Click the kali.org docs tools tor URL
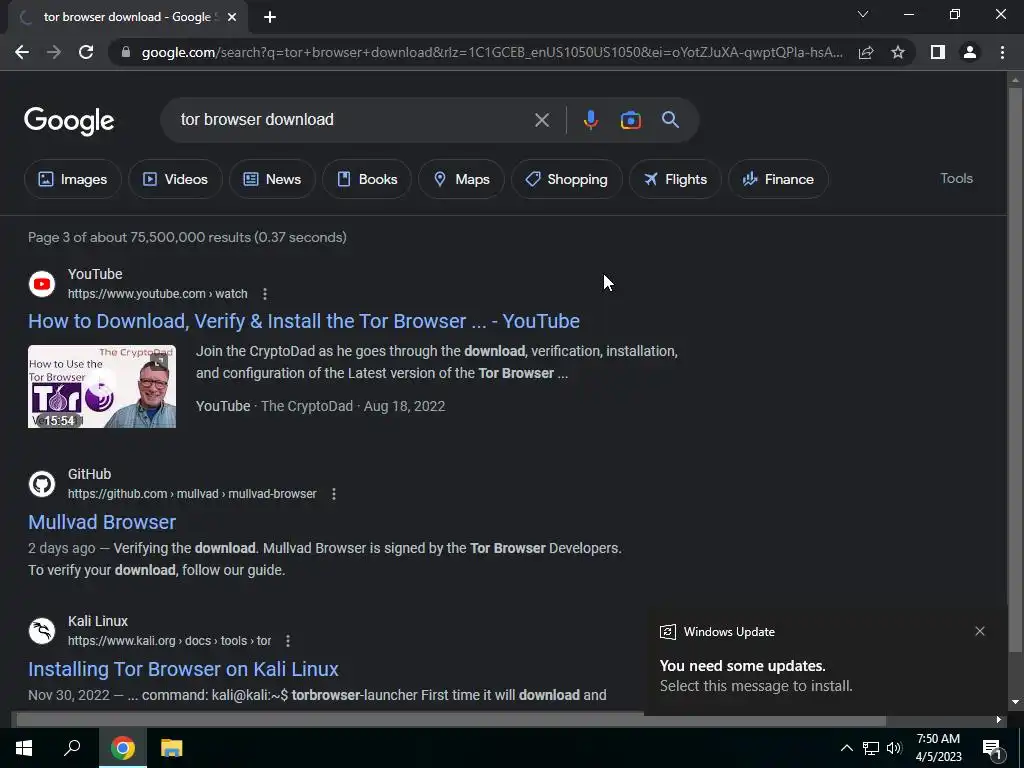Screen dimensions: 1024x768 click(169, 641)
